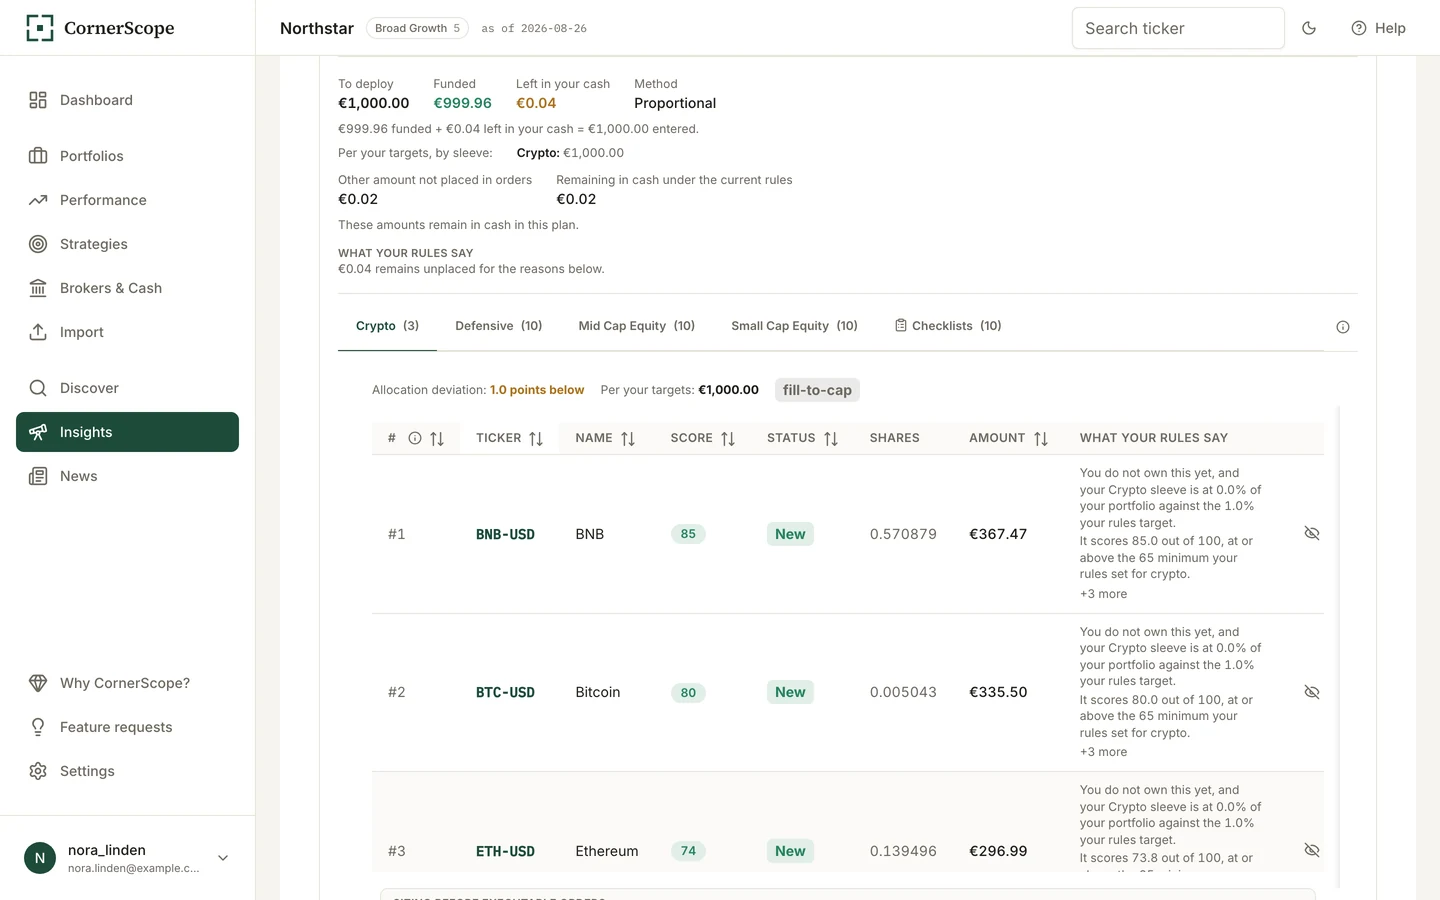Navigate to Brokers & Cash

click(127, 288)
